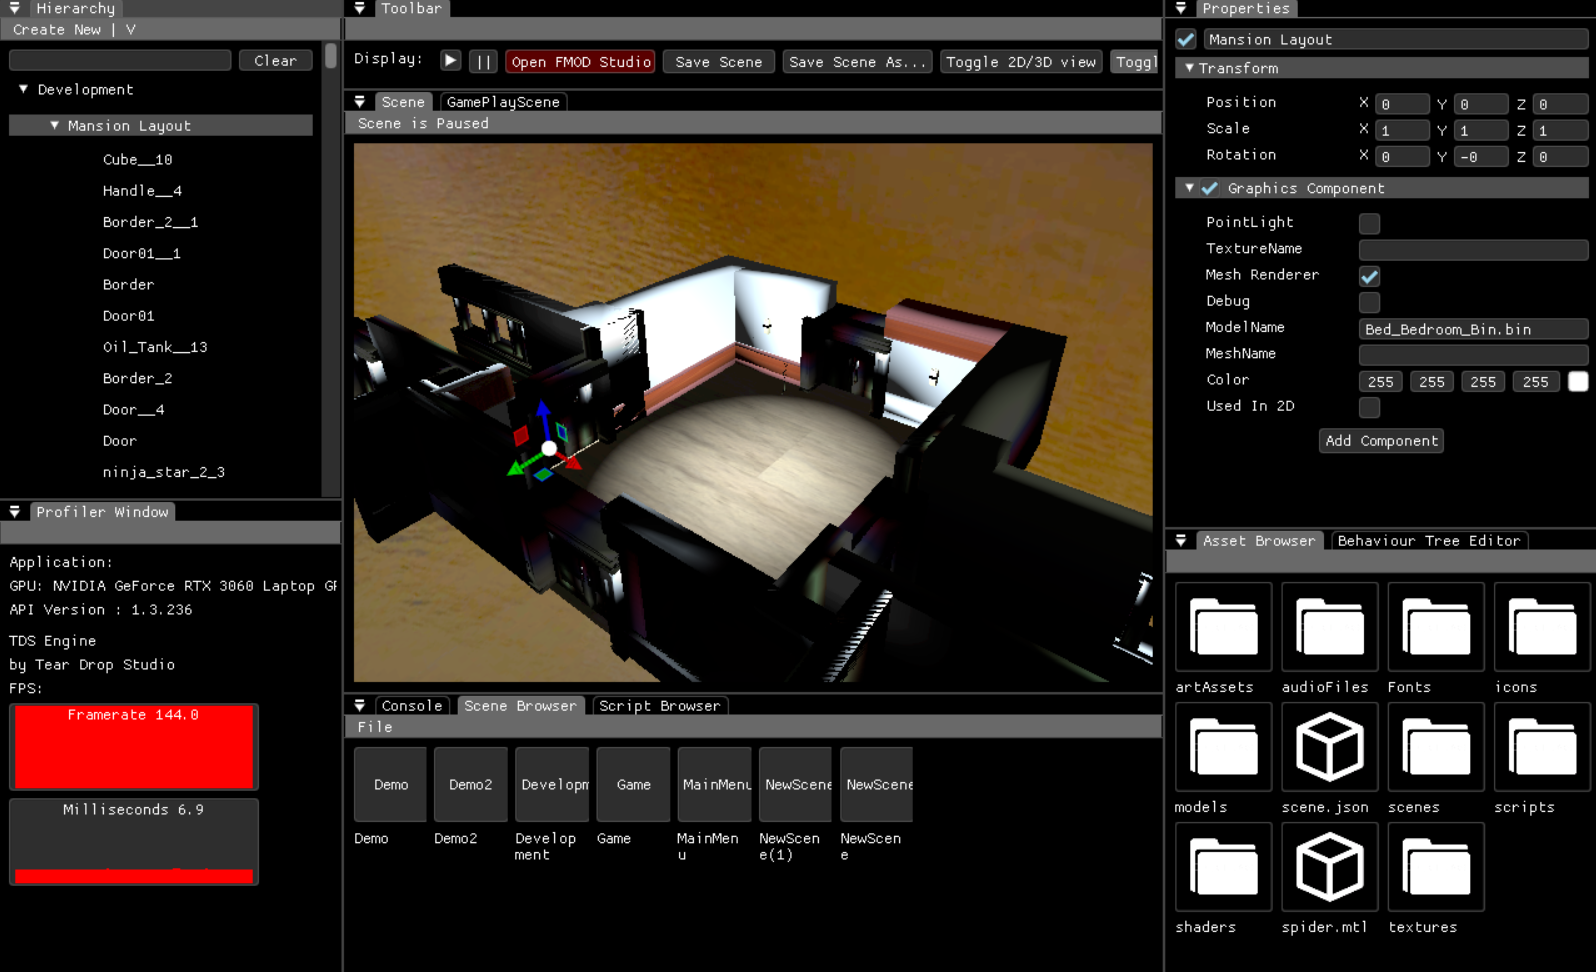Open the Create New menu in Hierarchy

tap(57, 29)
